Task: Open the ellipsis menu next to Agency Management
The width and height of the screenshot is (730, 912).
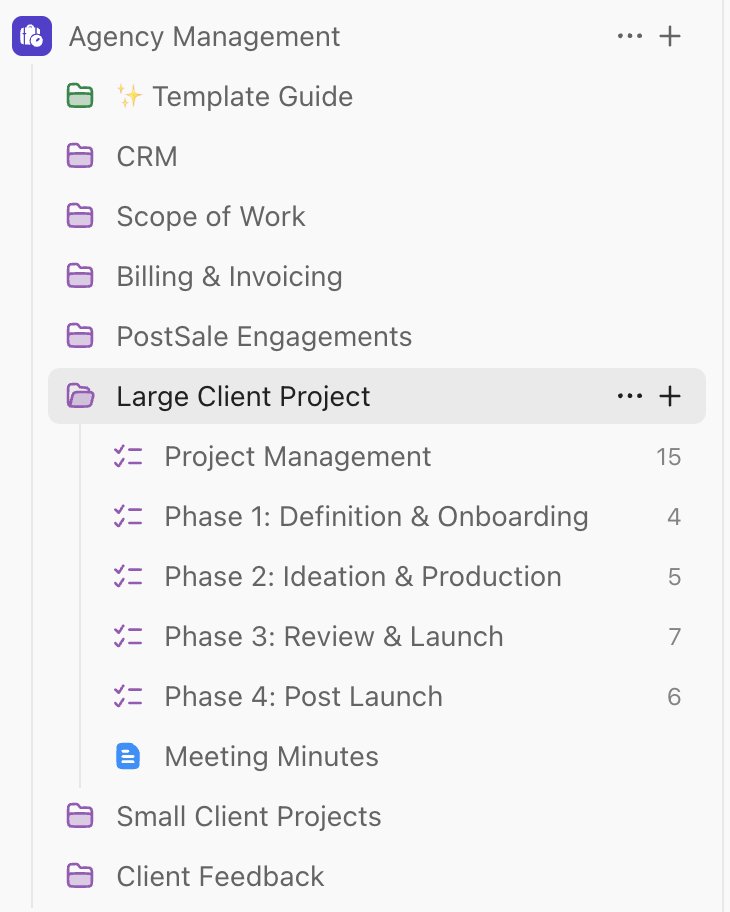Action: [x=630, y=36]
